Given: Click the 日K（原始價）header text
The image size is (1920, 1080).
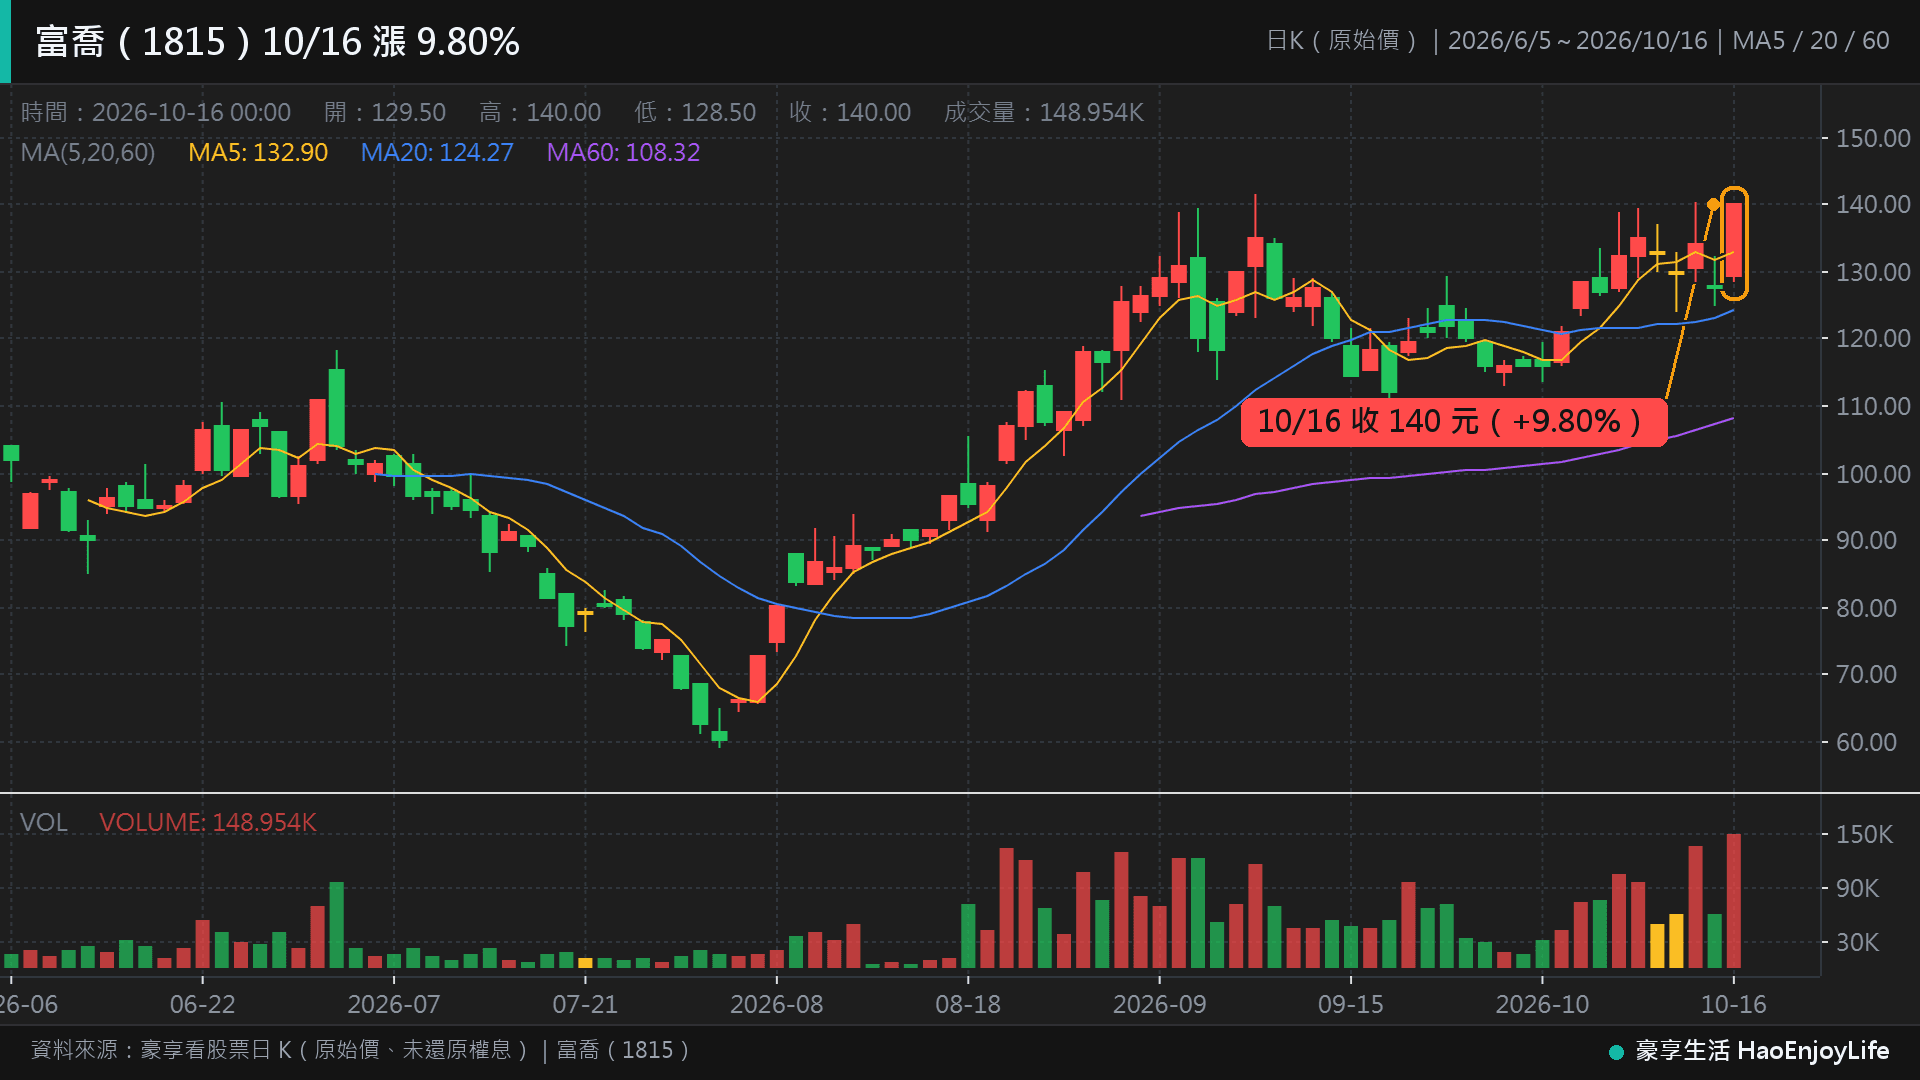Looking at the screenshot, I should (x=1342, y=41).
